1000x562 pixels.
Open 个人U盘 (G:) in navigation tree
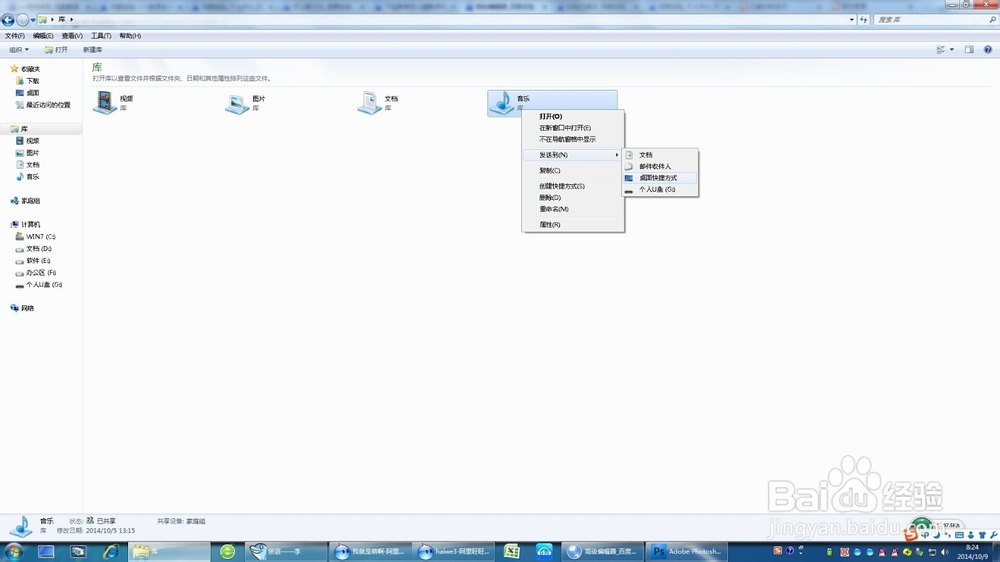click(44, 285)
